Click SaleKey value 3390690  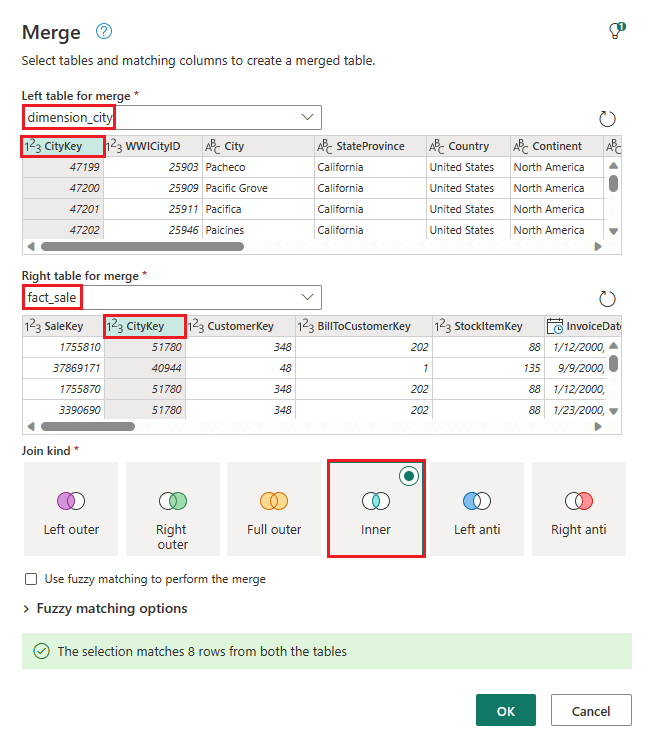[63, 410]
